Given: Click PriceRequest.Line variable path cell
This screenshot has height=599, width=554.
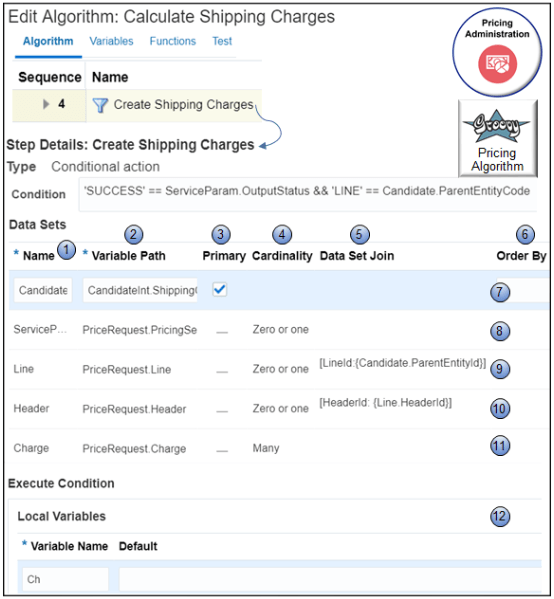Looking at the screenshot, I should pos(127,370).
